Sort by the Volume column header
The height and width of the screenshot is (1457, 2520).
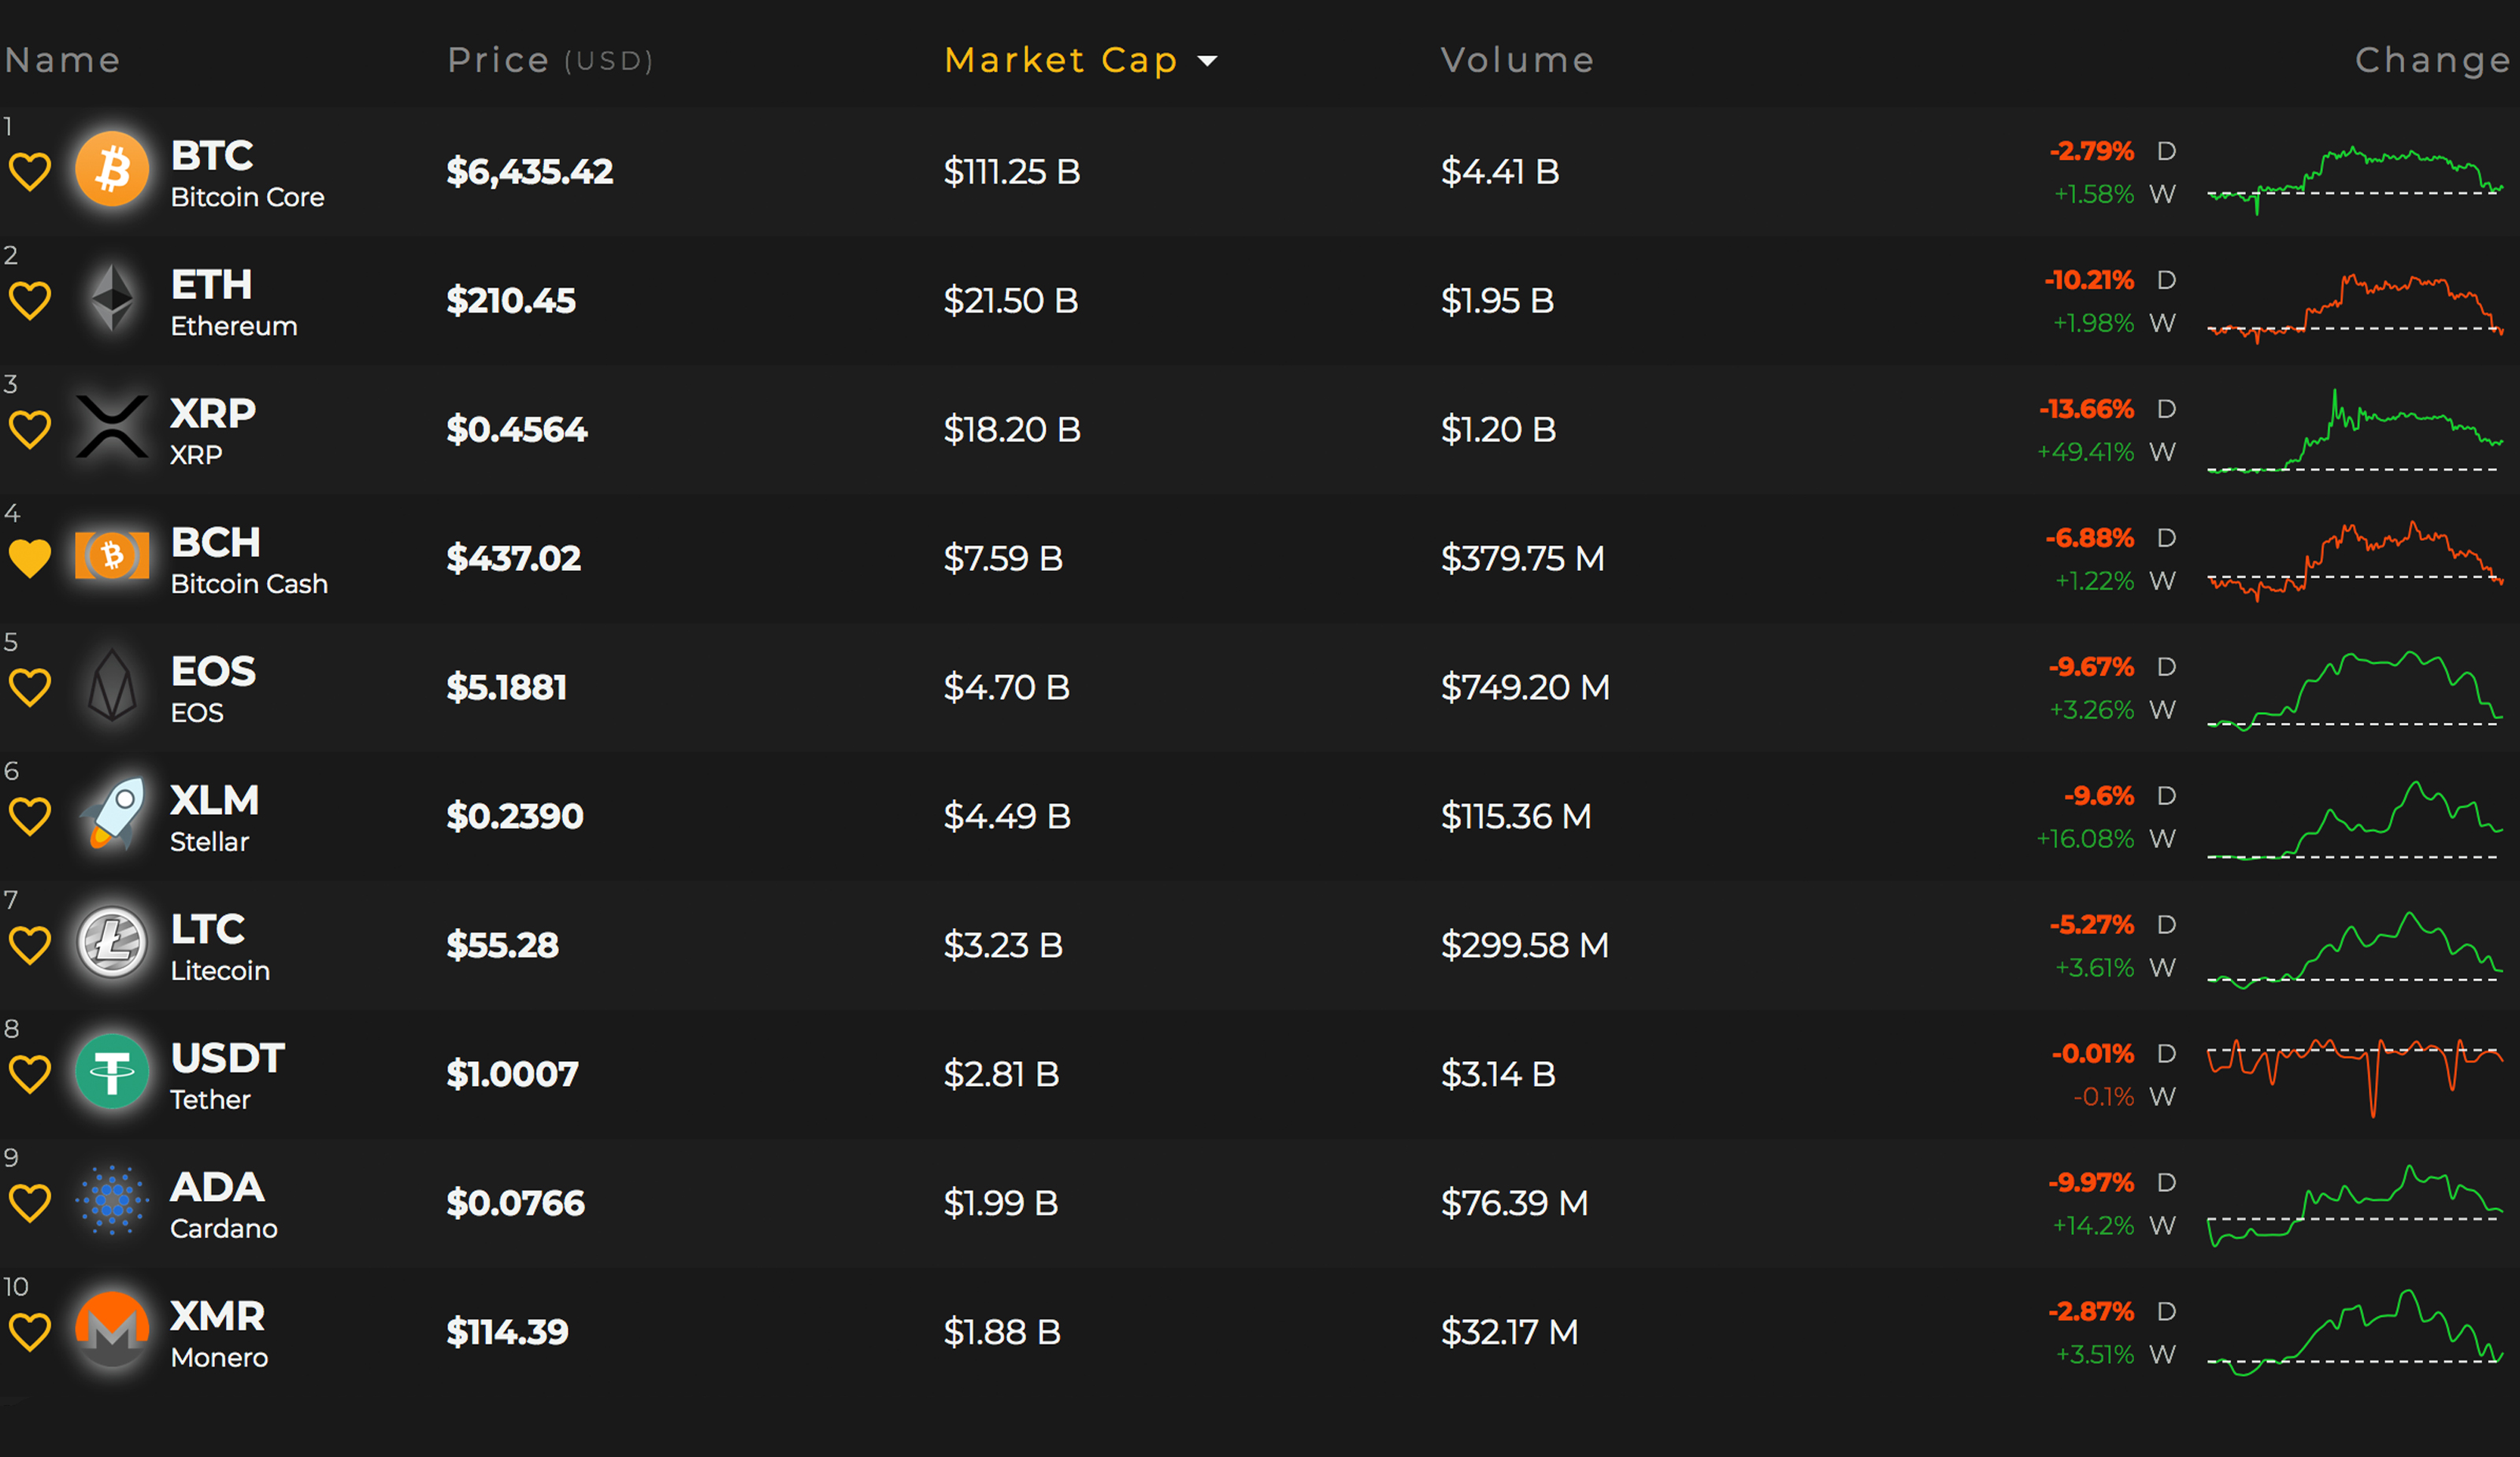1517,60
